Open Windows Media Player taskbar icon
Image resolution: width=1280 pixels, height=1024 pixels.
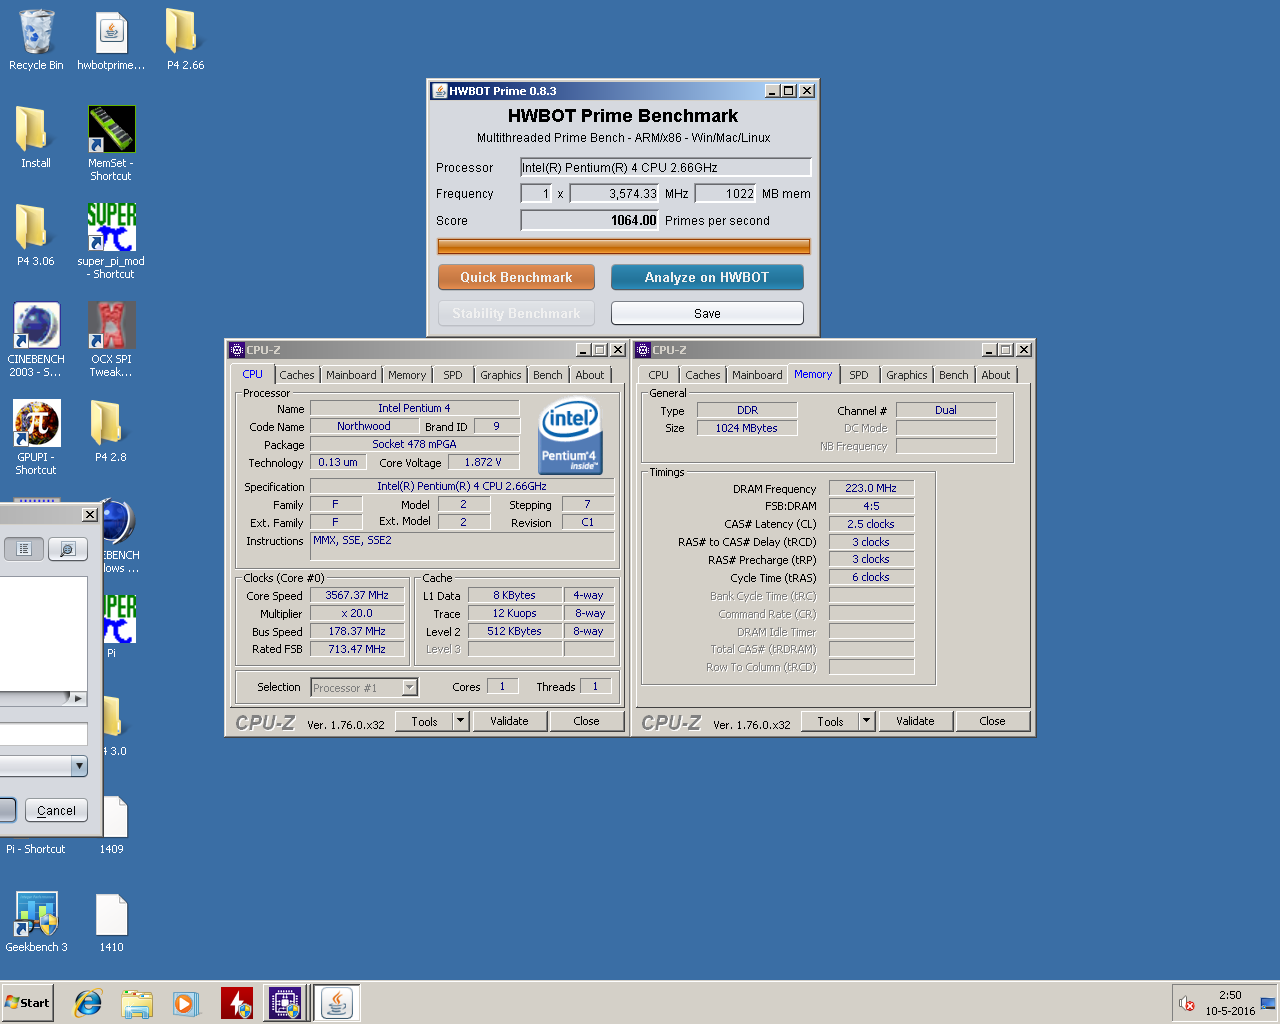(x=186, y=1003)
